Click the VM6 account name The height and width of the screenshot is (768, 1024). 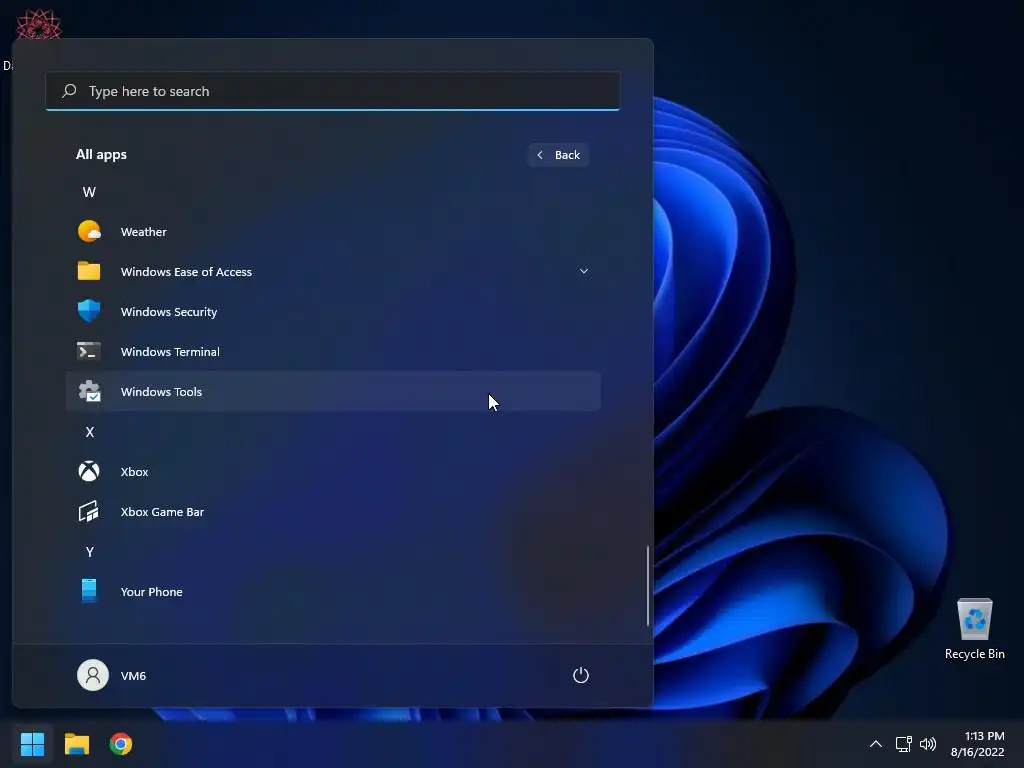pyautogui.click(x=133, y=676)
